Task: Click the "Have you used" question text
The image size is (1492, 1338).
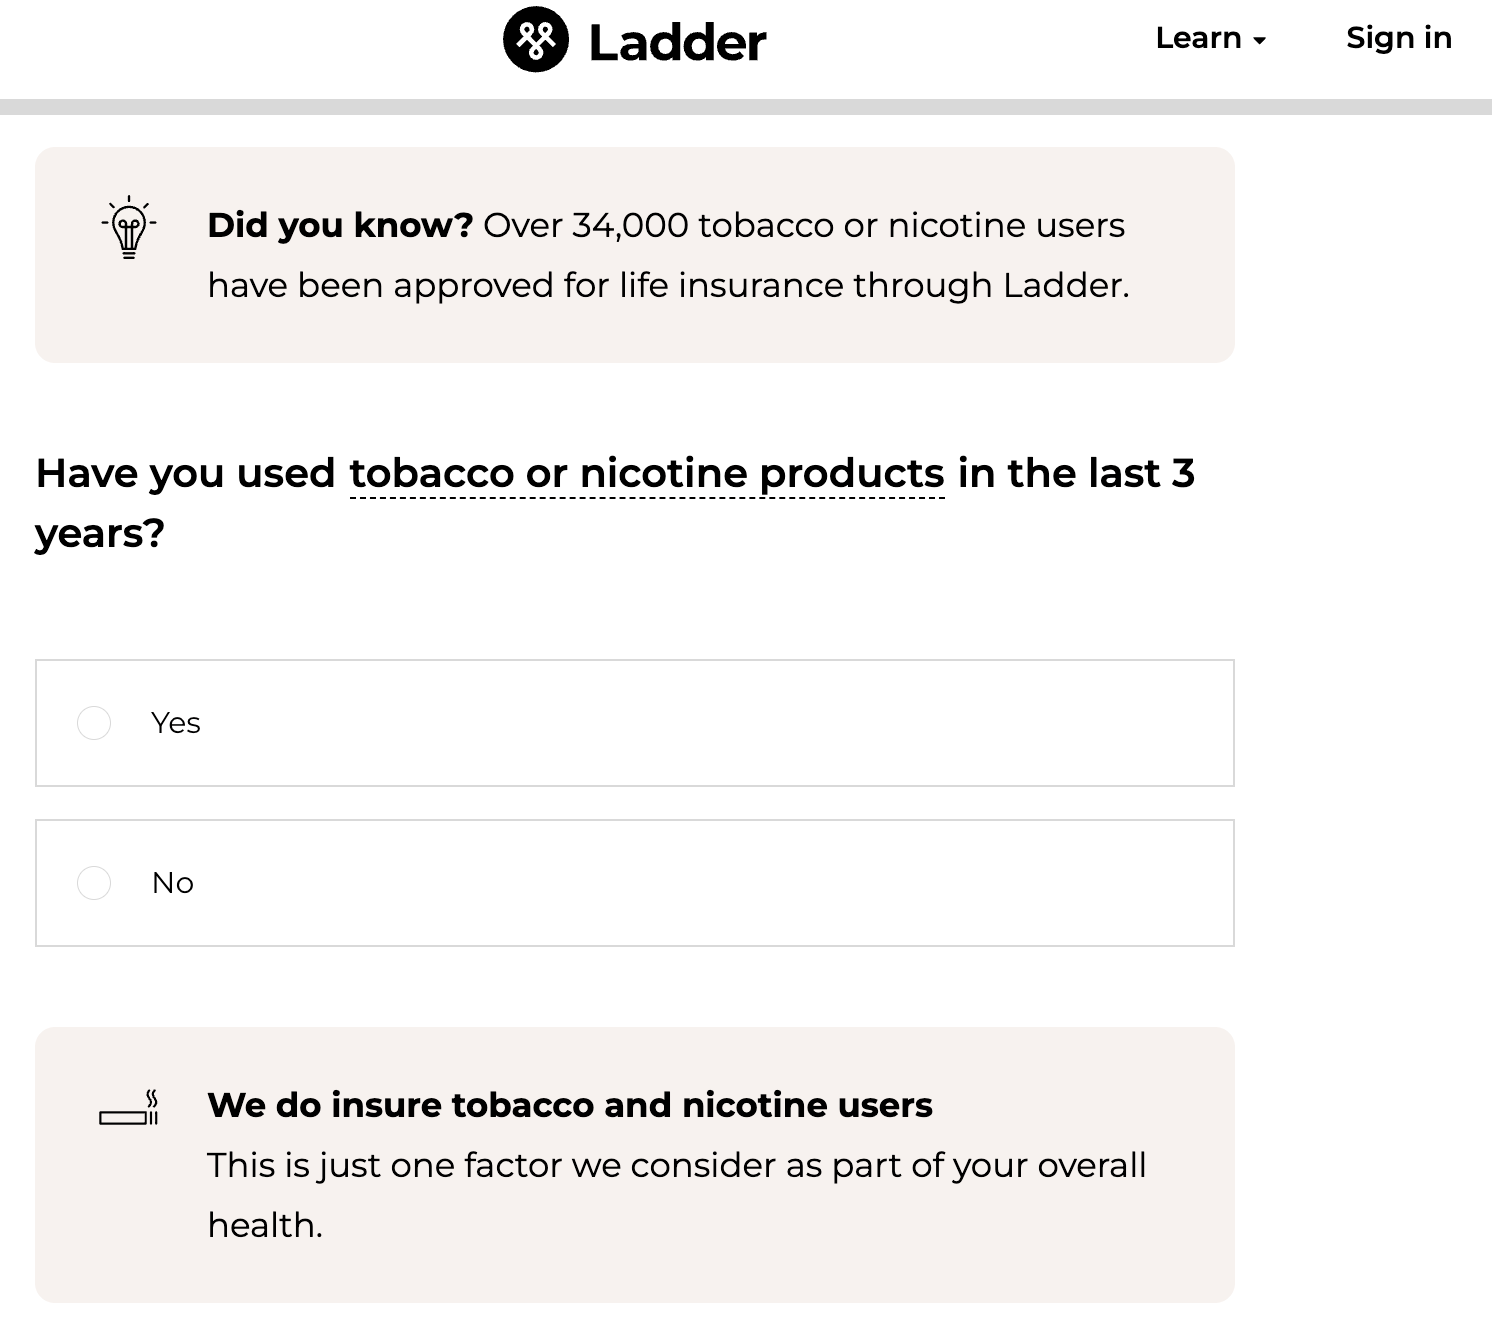Action: coord(186,474)
